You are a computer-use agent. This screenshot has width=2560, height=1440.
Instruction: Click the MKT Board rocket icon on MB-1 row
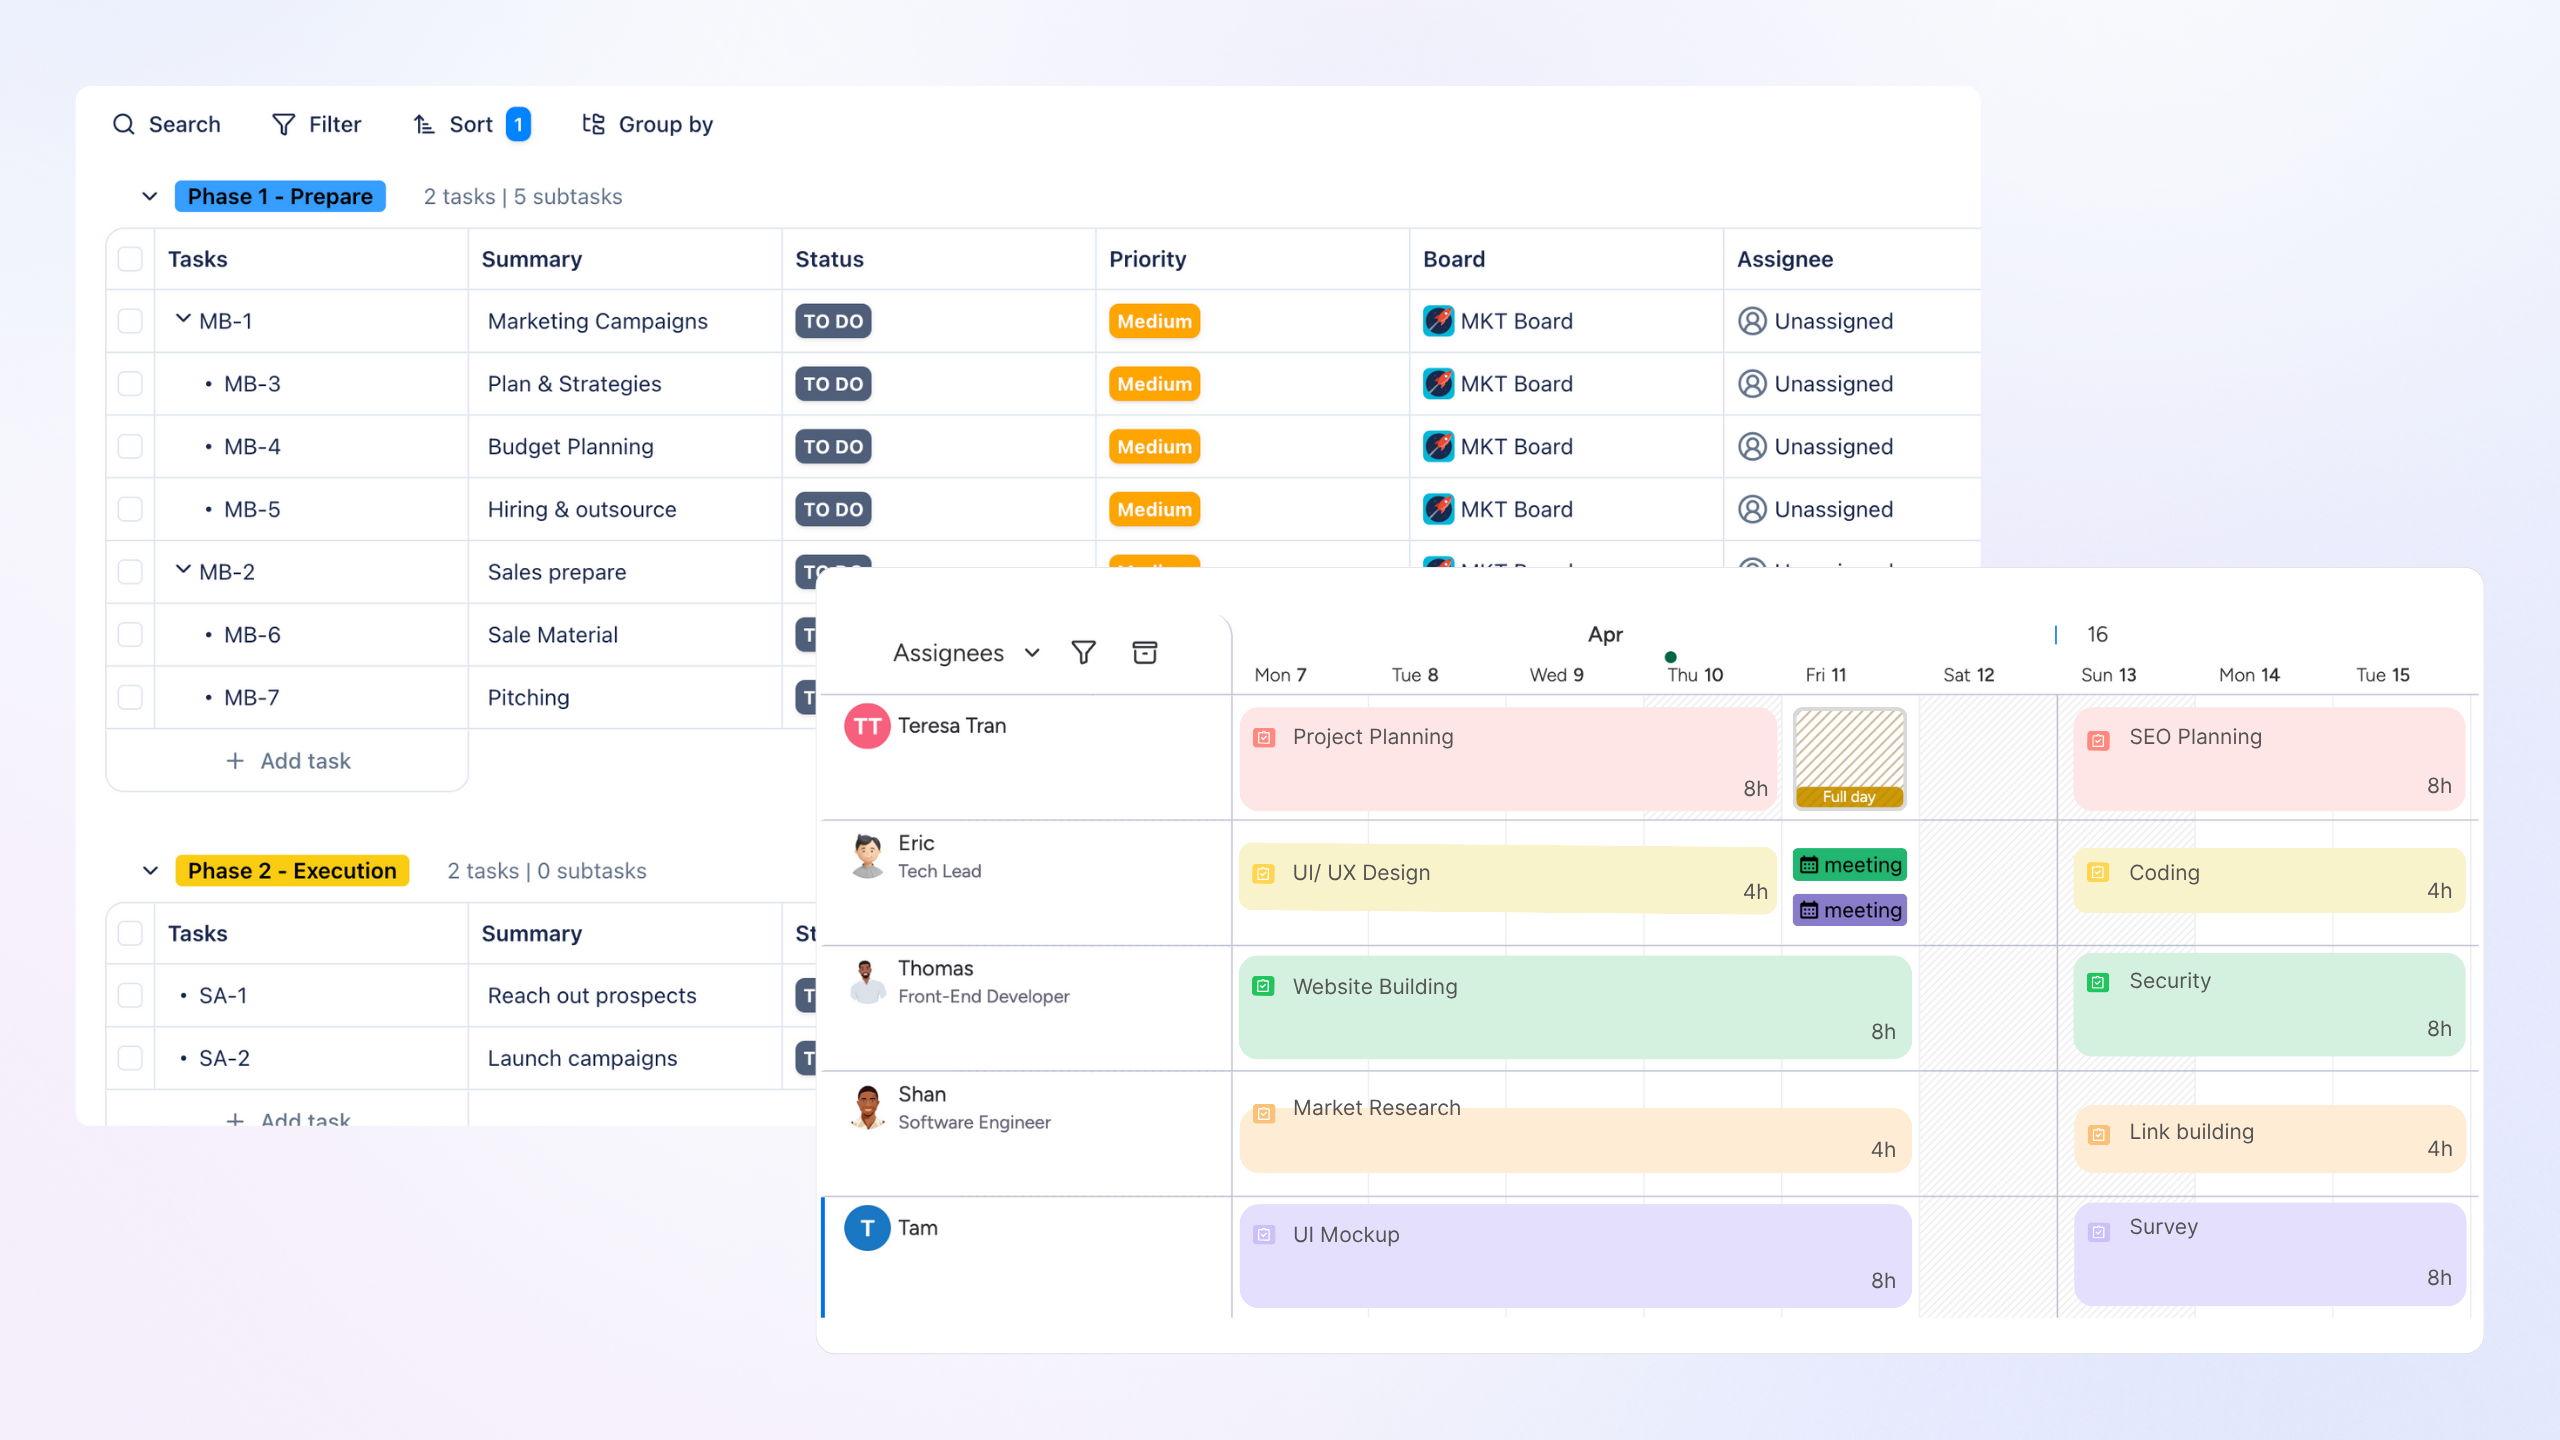pos(1438,321)
